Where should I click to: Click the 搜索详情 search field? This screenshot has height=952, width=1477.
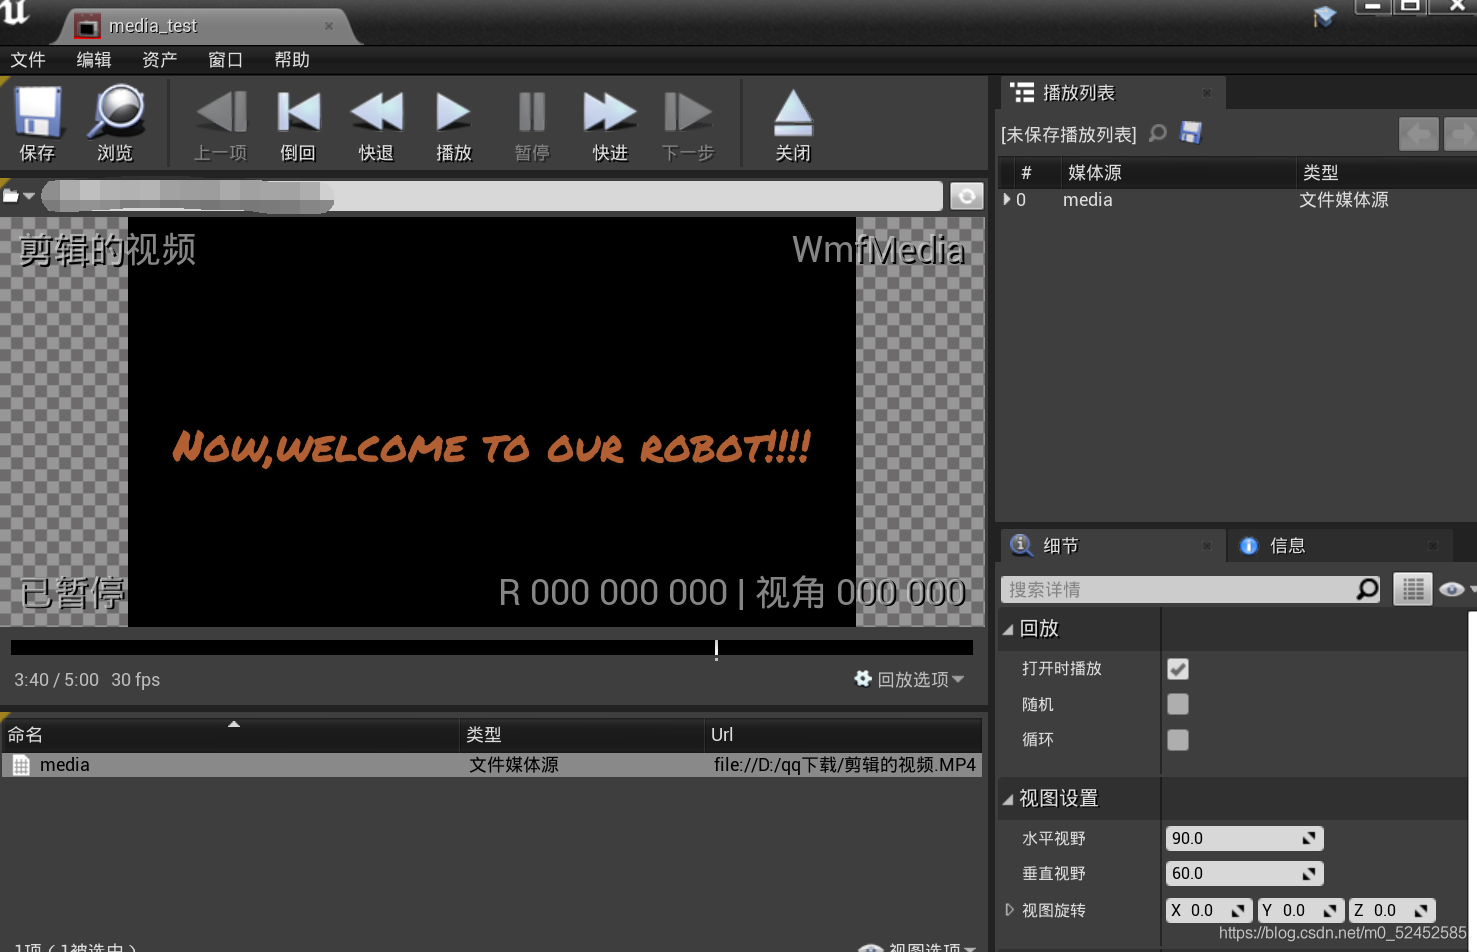[x=1190, y=589]
